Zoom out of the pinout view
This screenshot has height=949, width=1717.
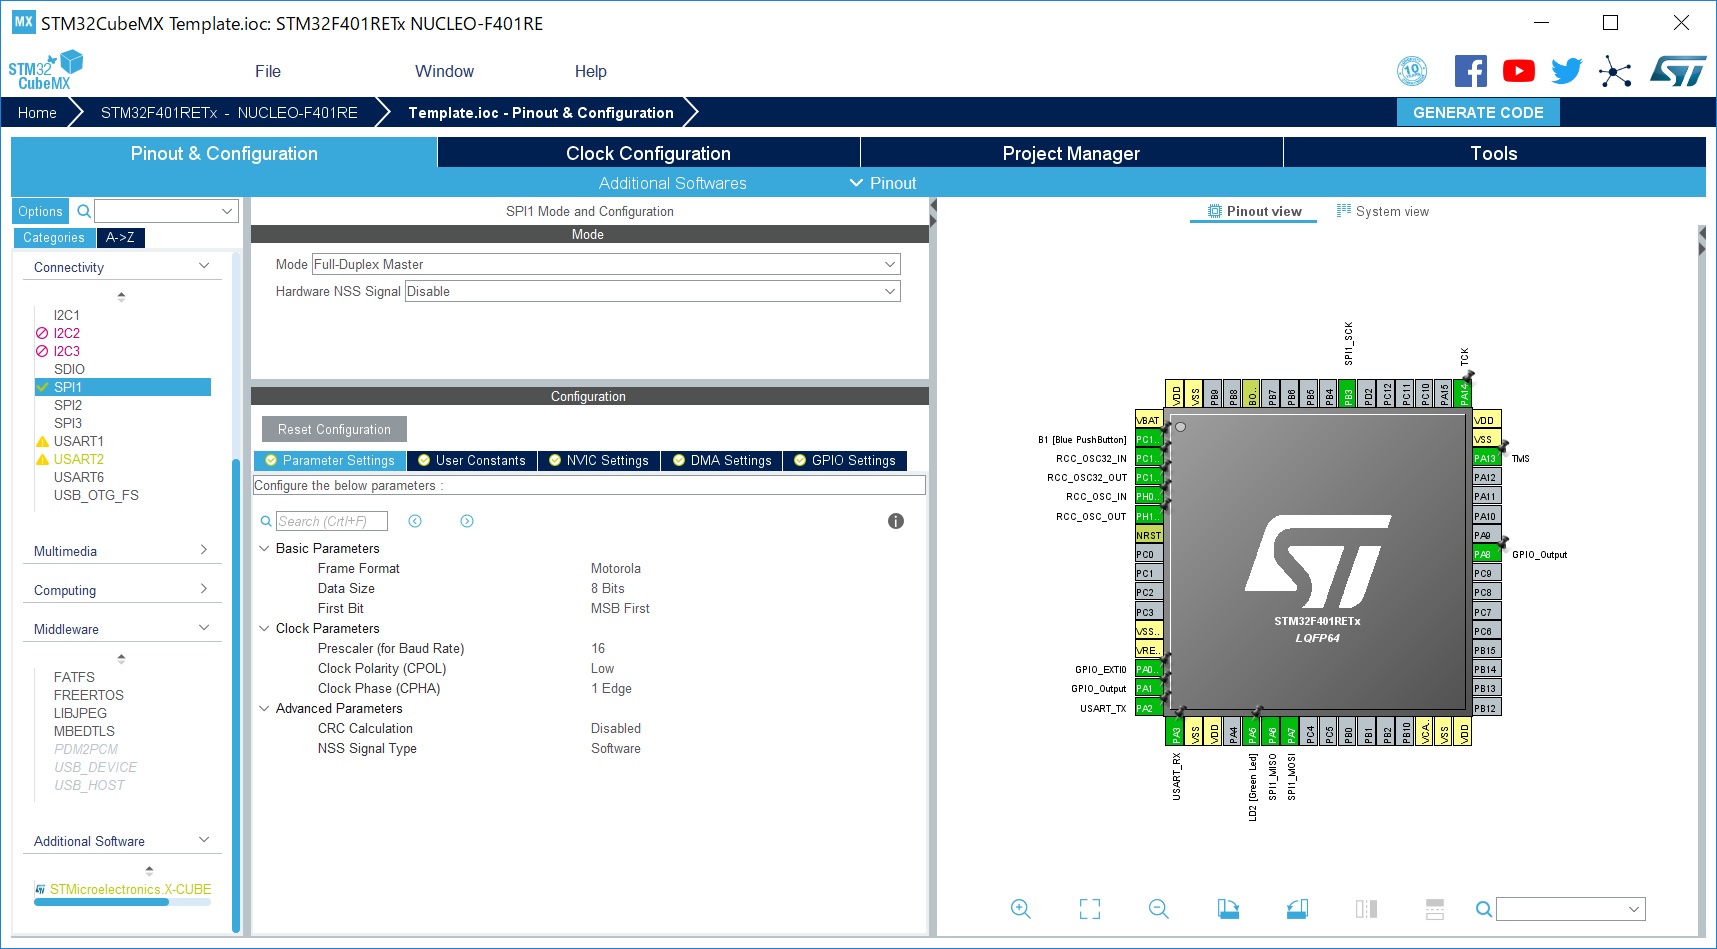click(1158, 908)
